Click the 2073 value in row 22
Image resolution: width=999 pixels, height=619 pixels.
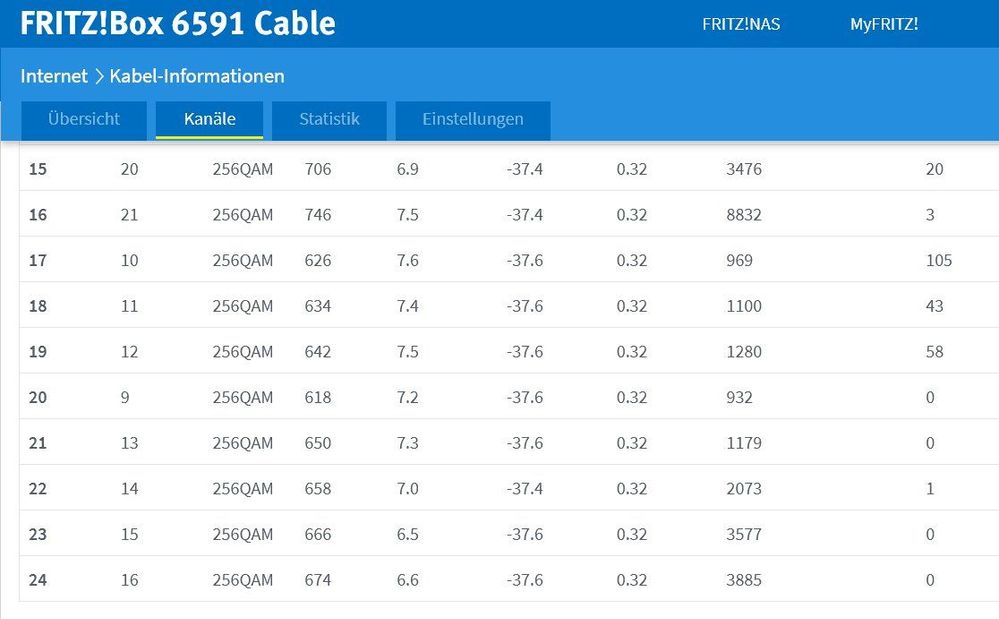click(744, 489)
